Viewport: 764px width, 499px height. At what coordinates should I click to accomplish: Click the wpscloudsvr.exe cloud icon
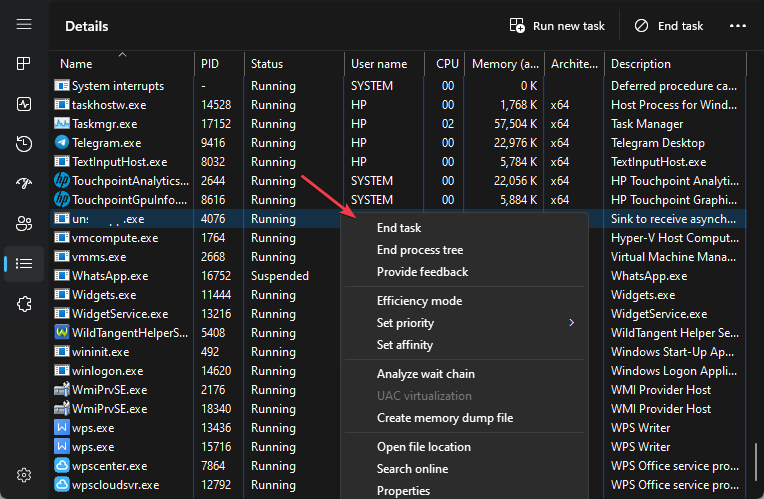tap(62, 484)
